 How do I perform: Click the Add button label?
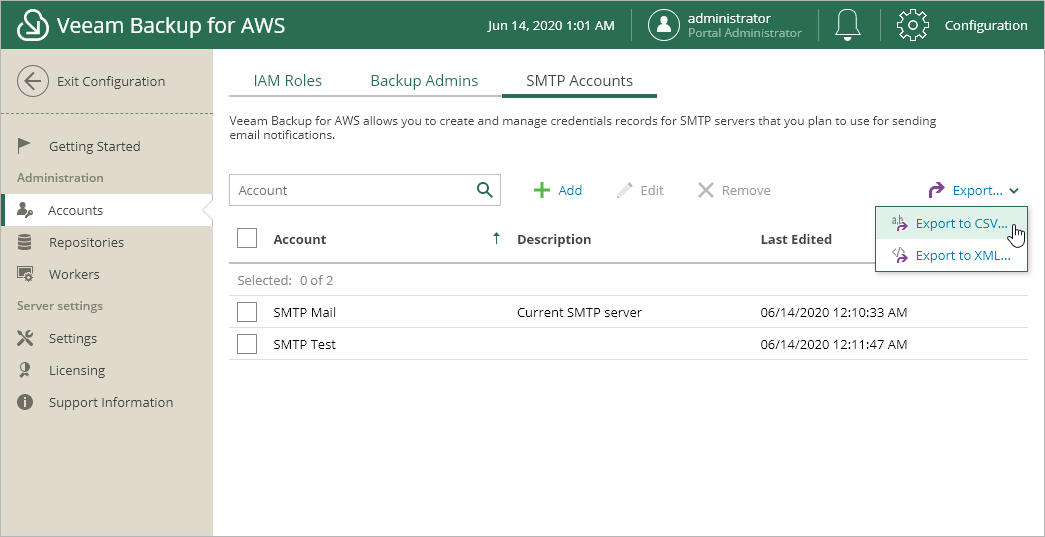570,191
